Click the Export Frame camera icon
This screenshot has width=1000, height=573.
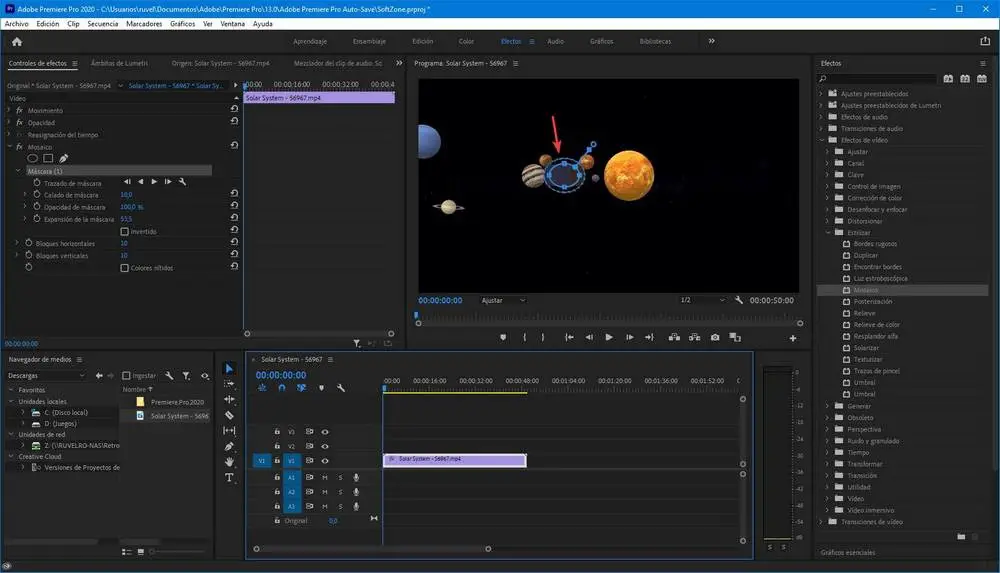click(715, 337)
